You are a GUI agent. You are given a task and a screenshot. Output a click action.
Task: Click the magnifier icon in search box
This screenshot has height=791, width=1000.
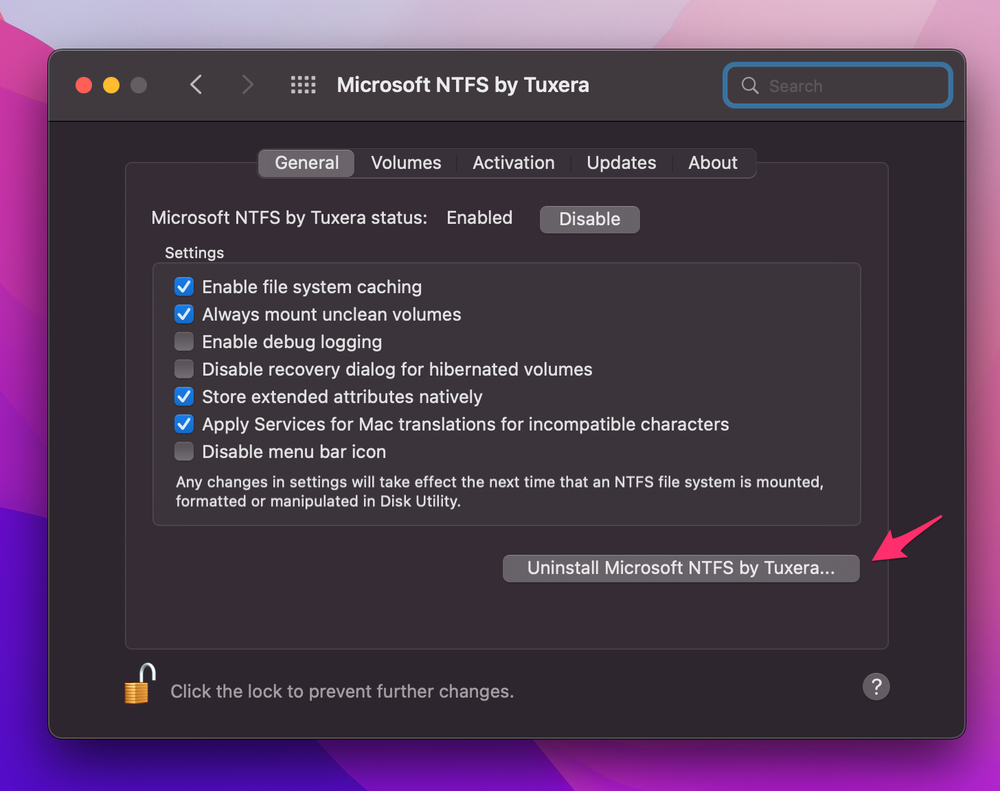click(x=750, y=85)
